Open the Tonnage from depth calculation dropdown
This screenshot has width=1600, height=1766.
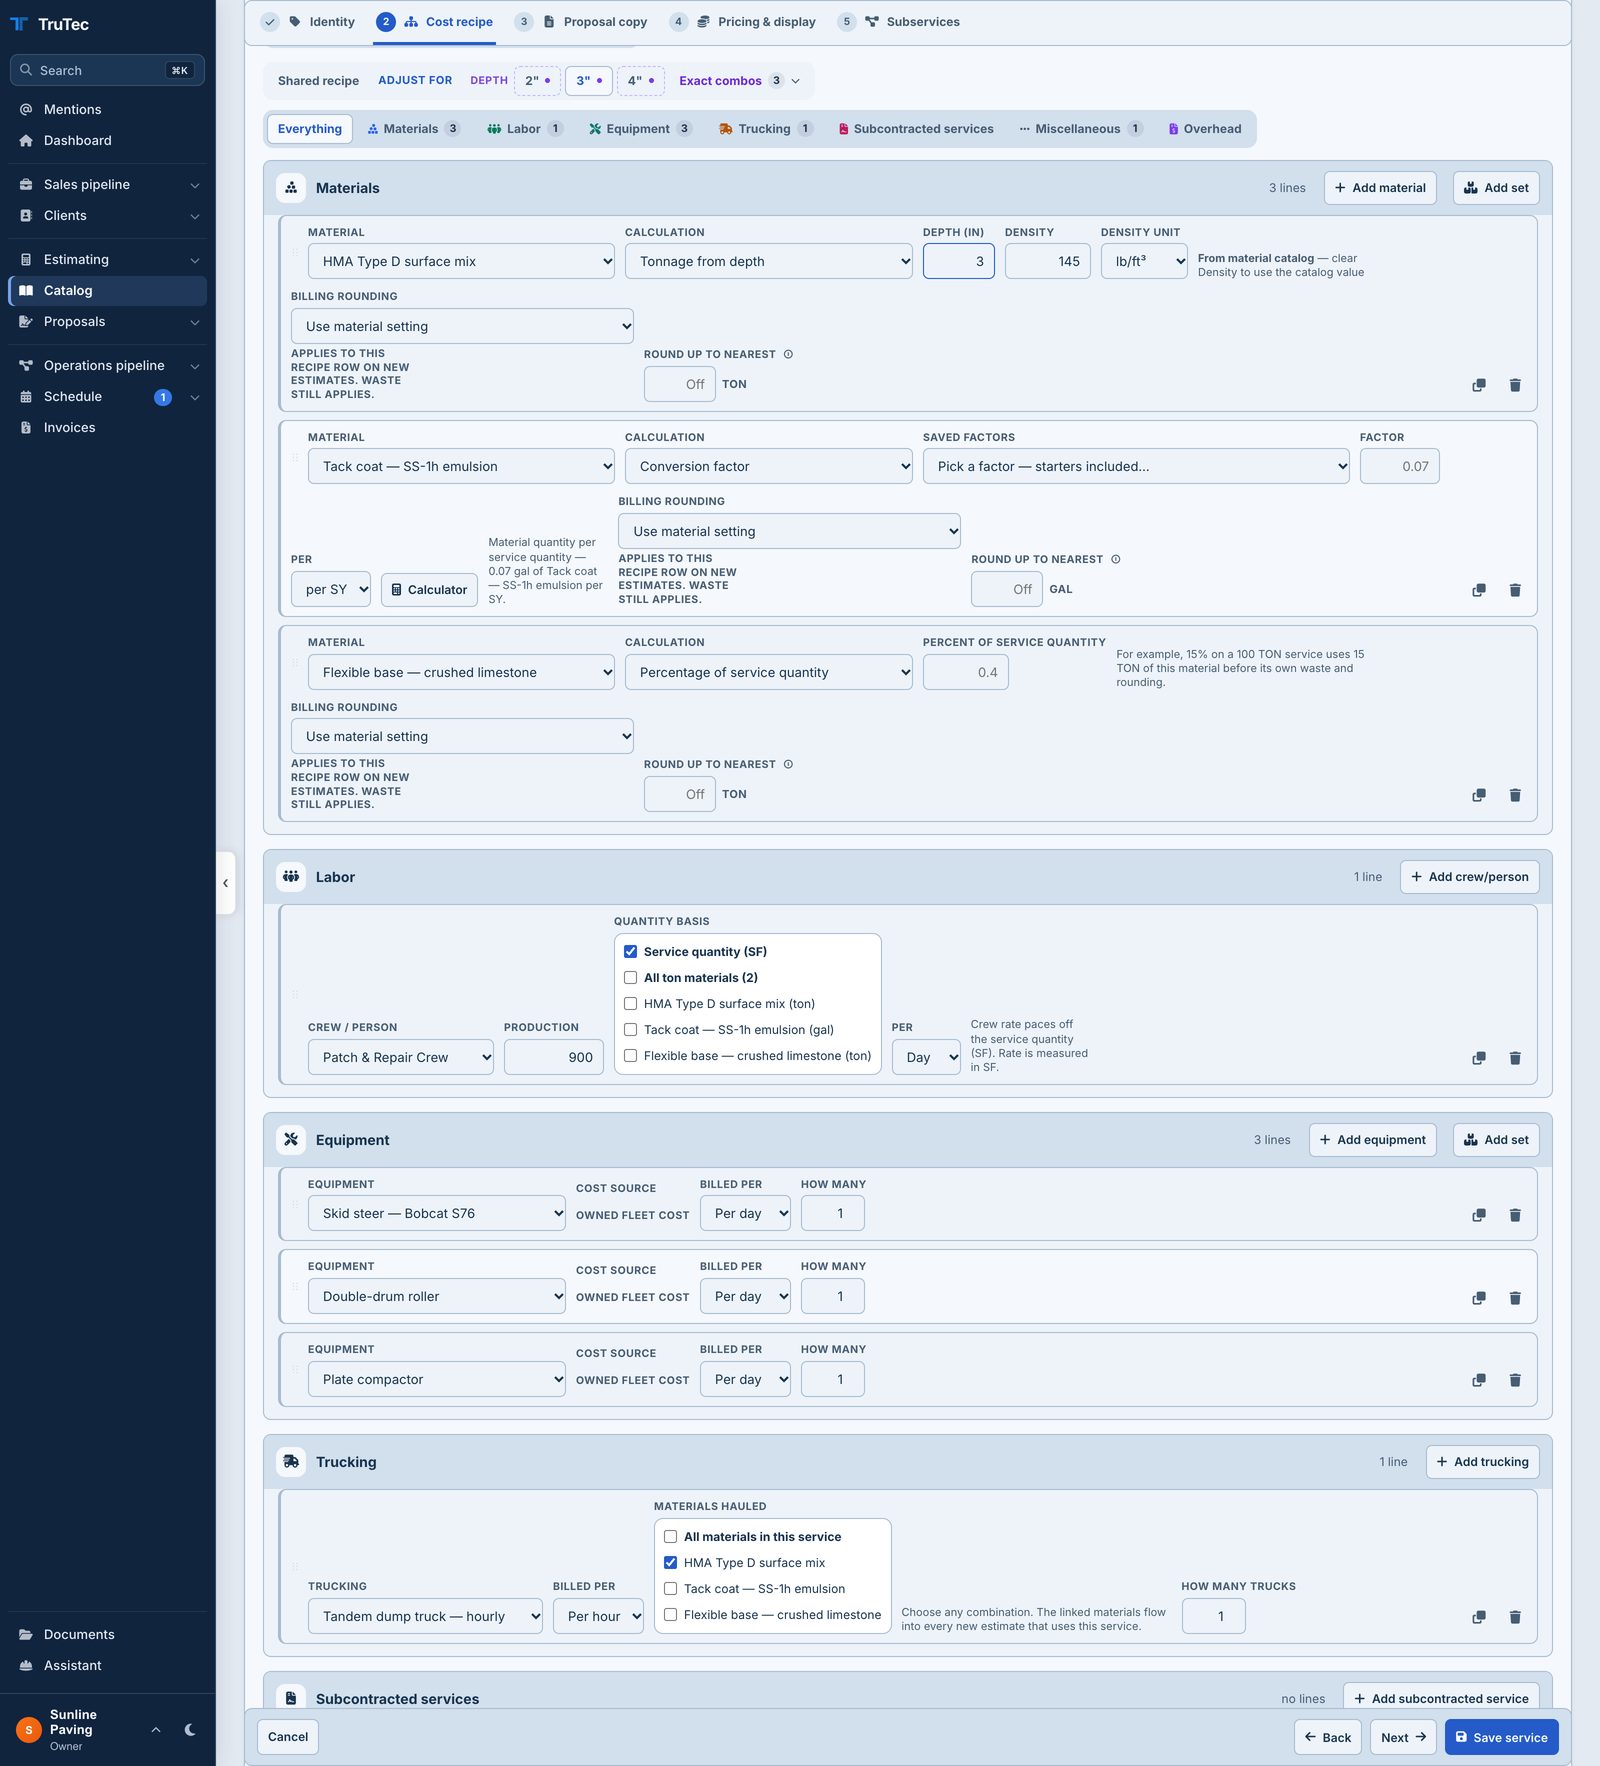point(768,261)
